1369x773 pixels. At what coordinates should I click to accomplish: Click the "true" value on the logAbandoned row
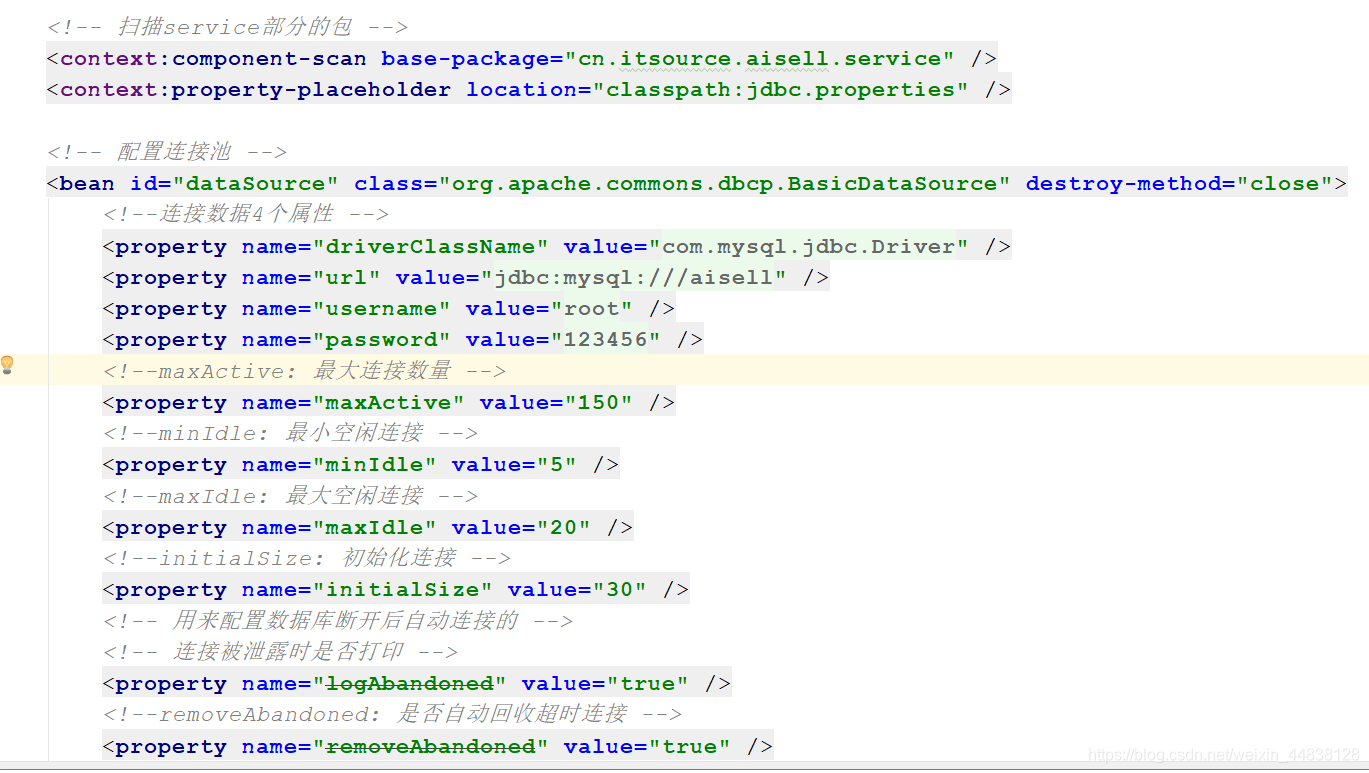click(x=648, y=684)
